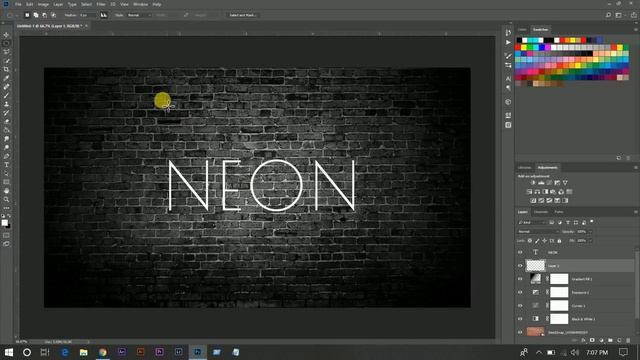This screenshot has height=360, width=640.
Task: Open the layer blend mode dropdown
Action: [x=538, y=231]
